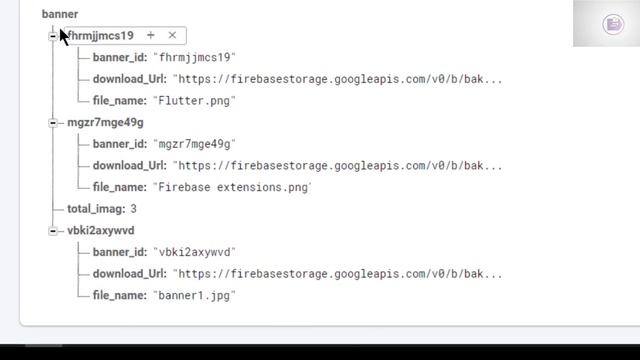Image resolution: width=640 pixels, height=360 pixels.
Task: Select the fhrmjjmcs19 key label
Action: [x=100, y=36]
